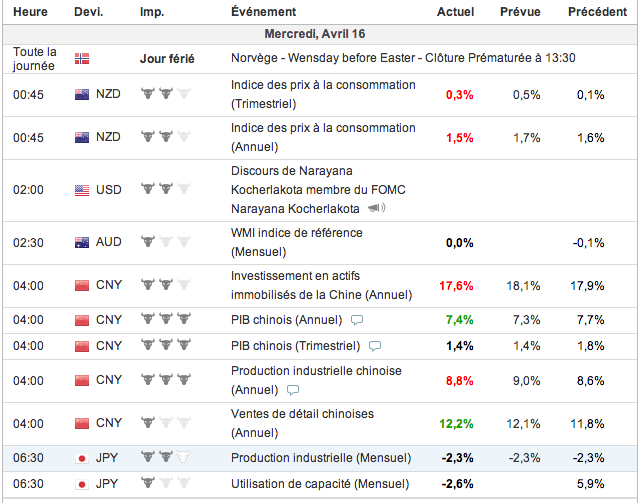Click the US flag next to USD
This screenshot has height=503, width=641.
[82, 189]
